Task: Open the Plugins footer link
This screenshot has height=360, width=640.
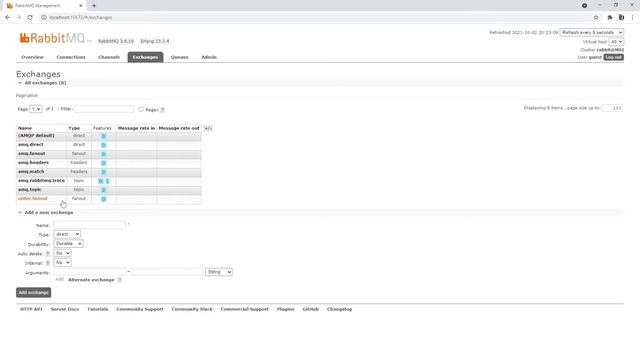Action: point(285,309)
